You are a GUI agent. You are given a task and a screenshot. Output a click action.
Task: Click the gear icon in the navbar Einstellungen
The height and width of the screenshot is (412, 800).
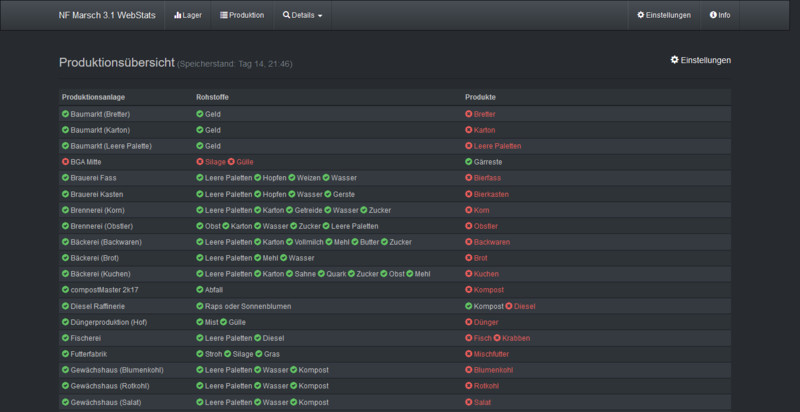(x=641, y=15)
